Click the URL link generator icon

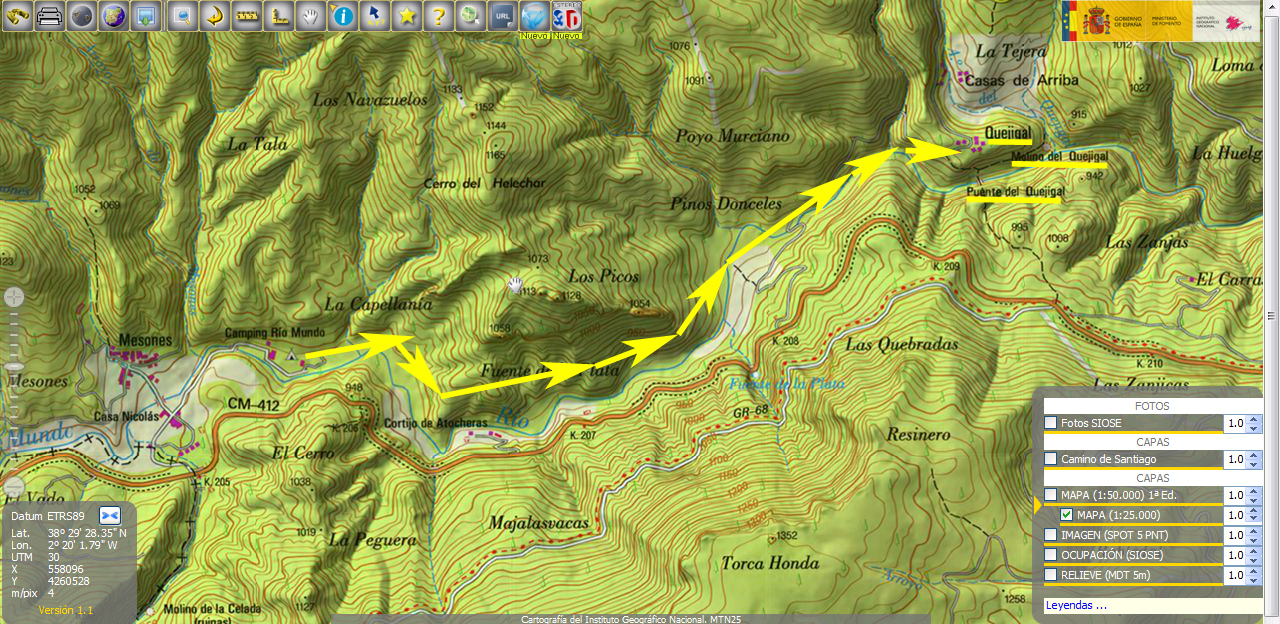pos(502,16)
